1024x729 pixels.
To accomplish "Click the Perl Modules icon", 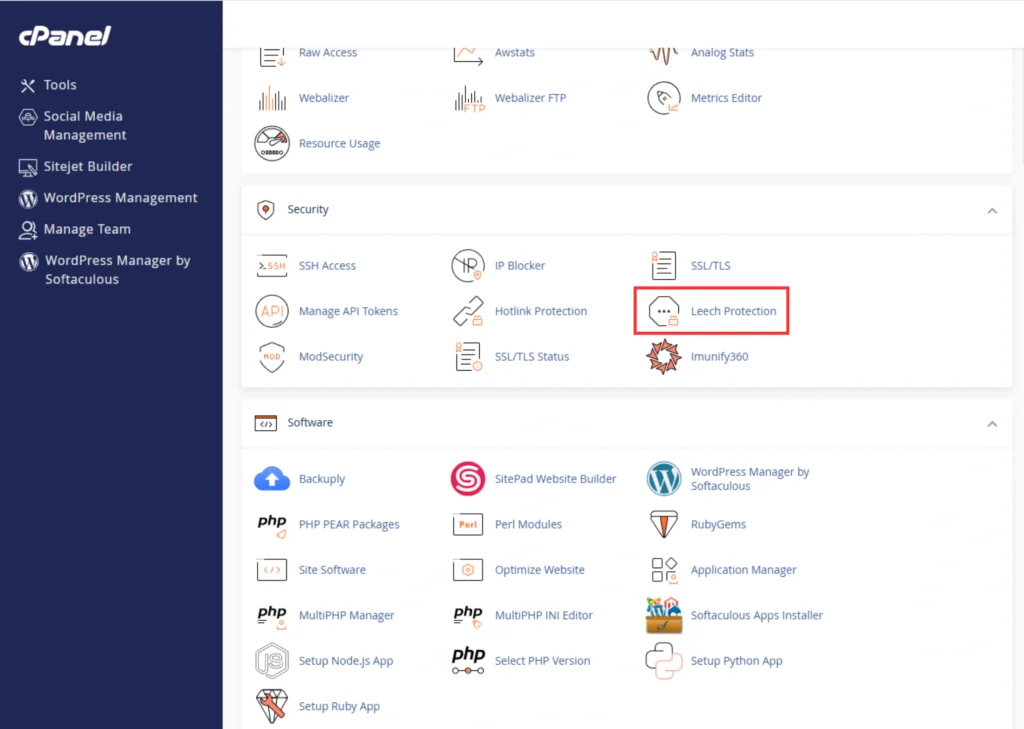I will tap(468, 525).
